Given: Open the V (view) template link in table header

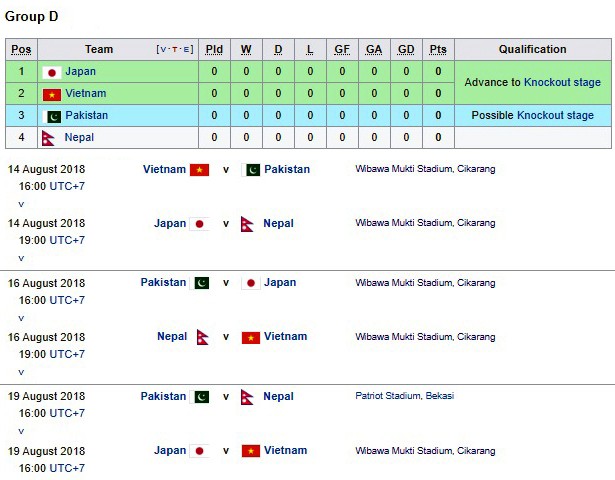Looking at the screenshot, I should [x=164, y=49].
